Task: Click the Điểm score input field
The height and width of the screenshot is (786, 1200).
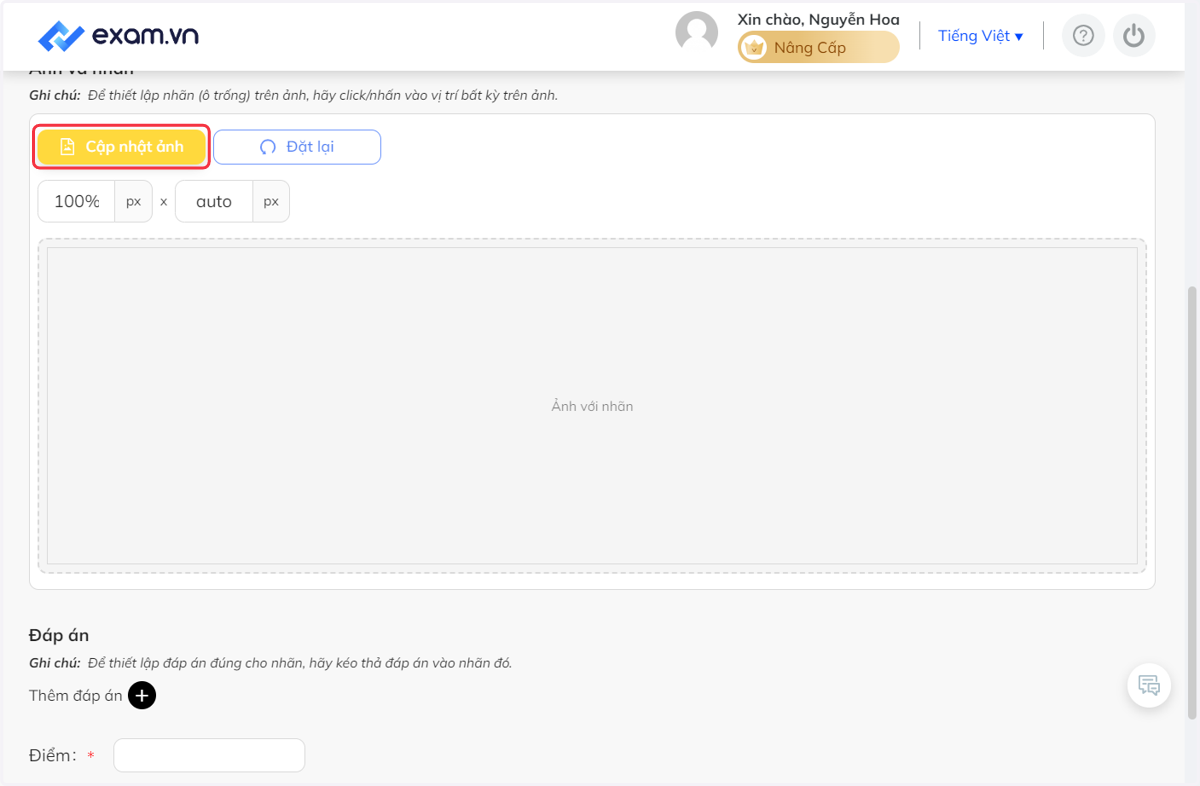Action: point(209,755)
